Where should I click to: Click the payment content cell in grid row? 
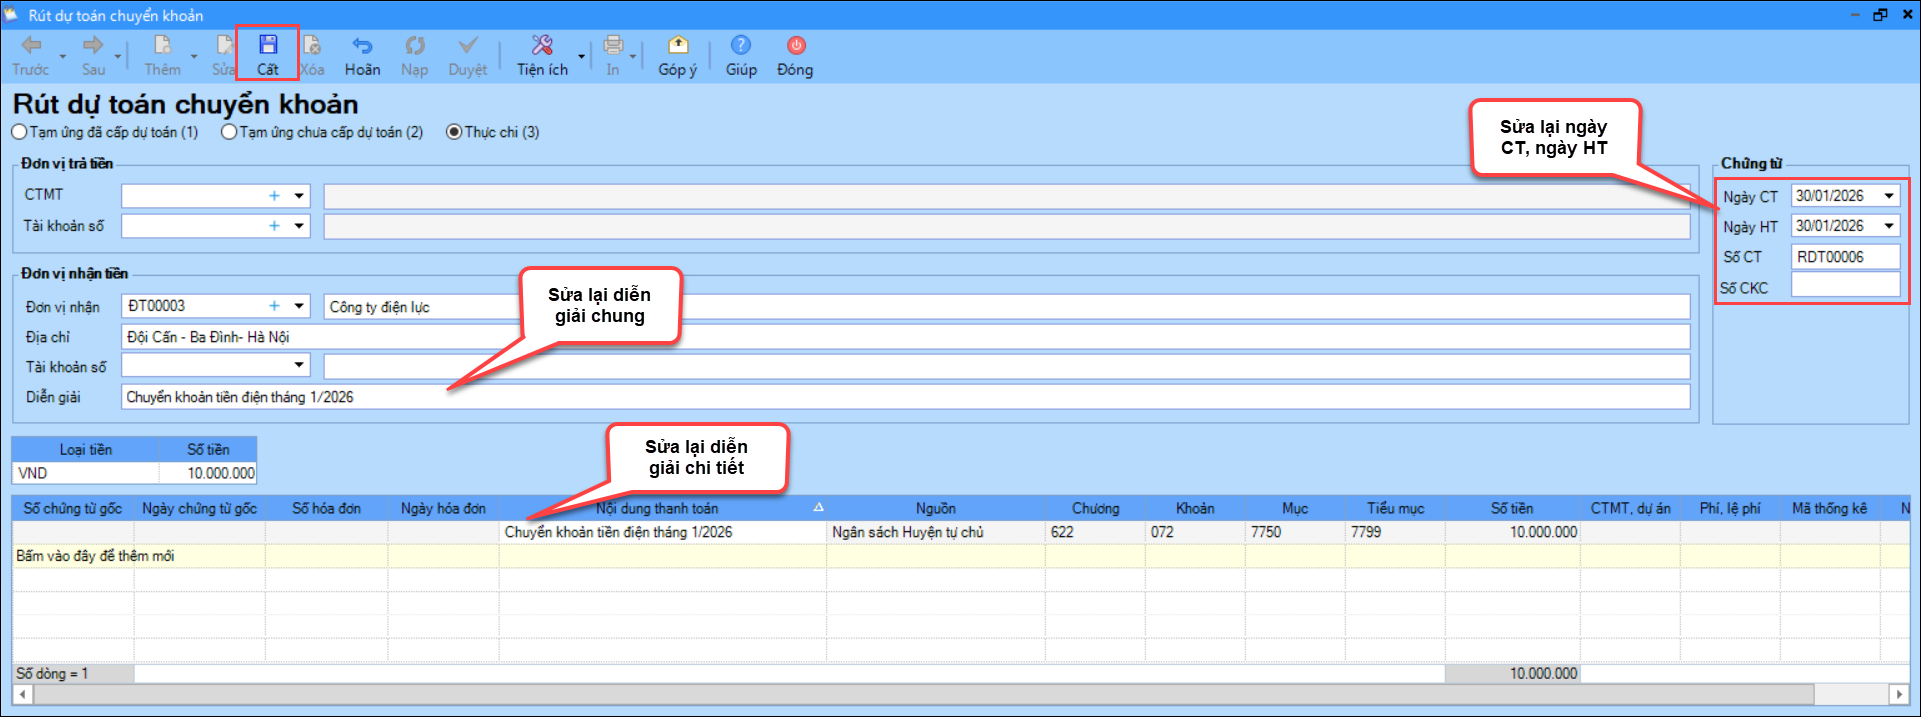tap(663, 532)
